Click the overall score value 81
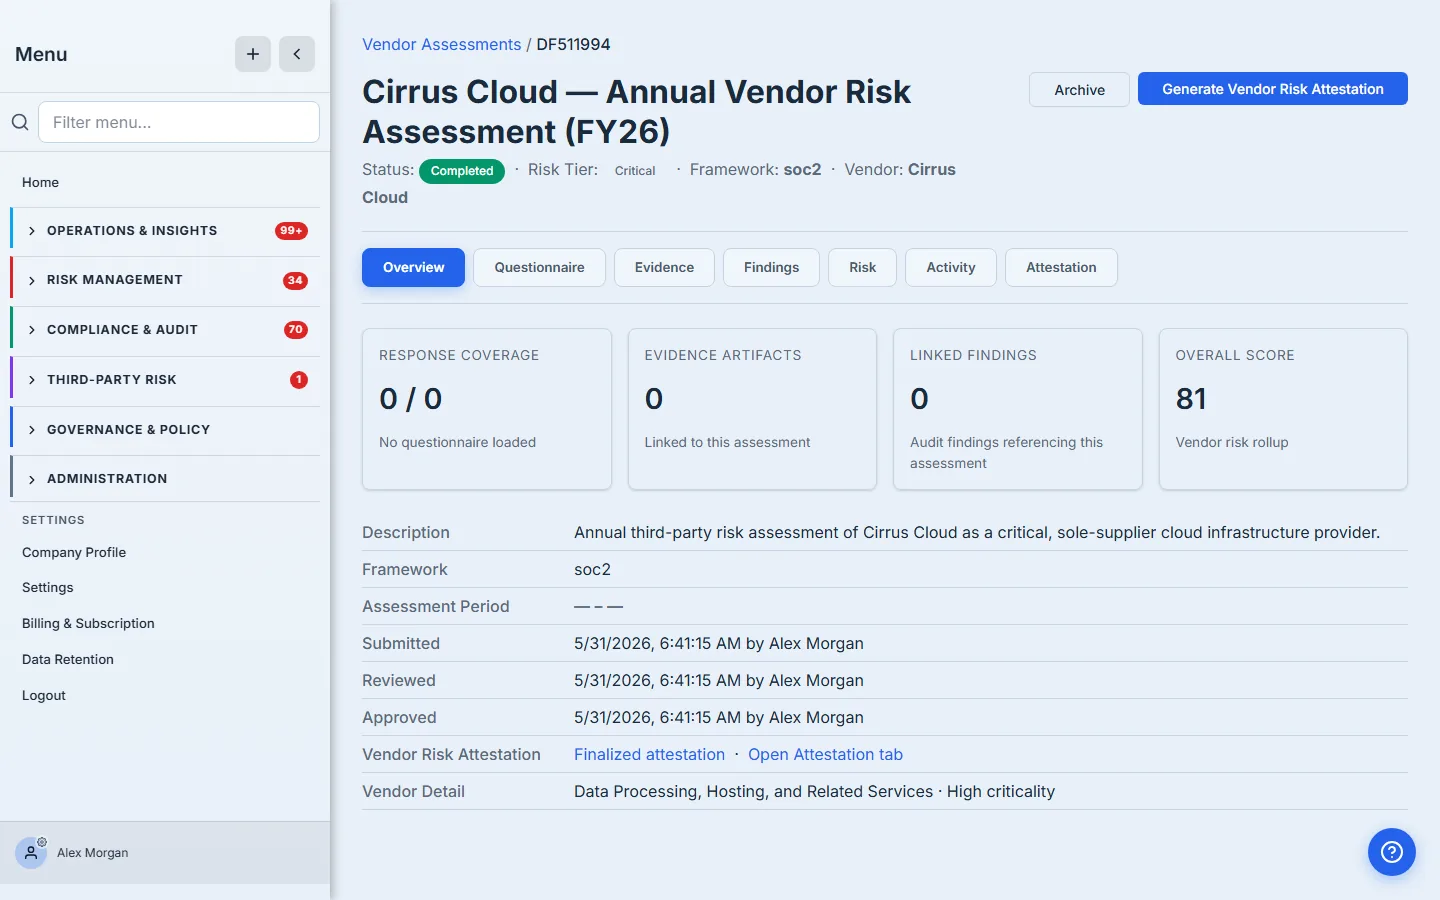1440x900 pixels. pos(1191,399)
